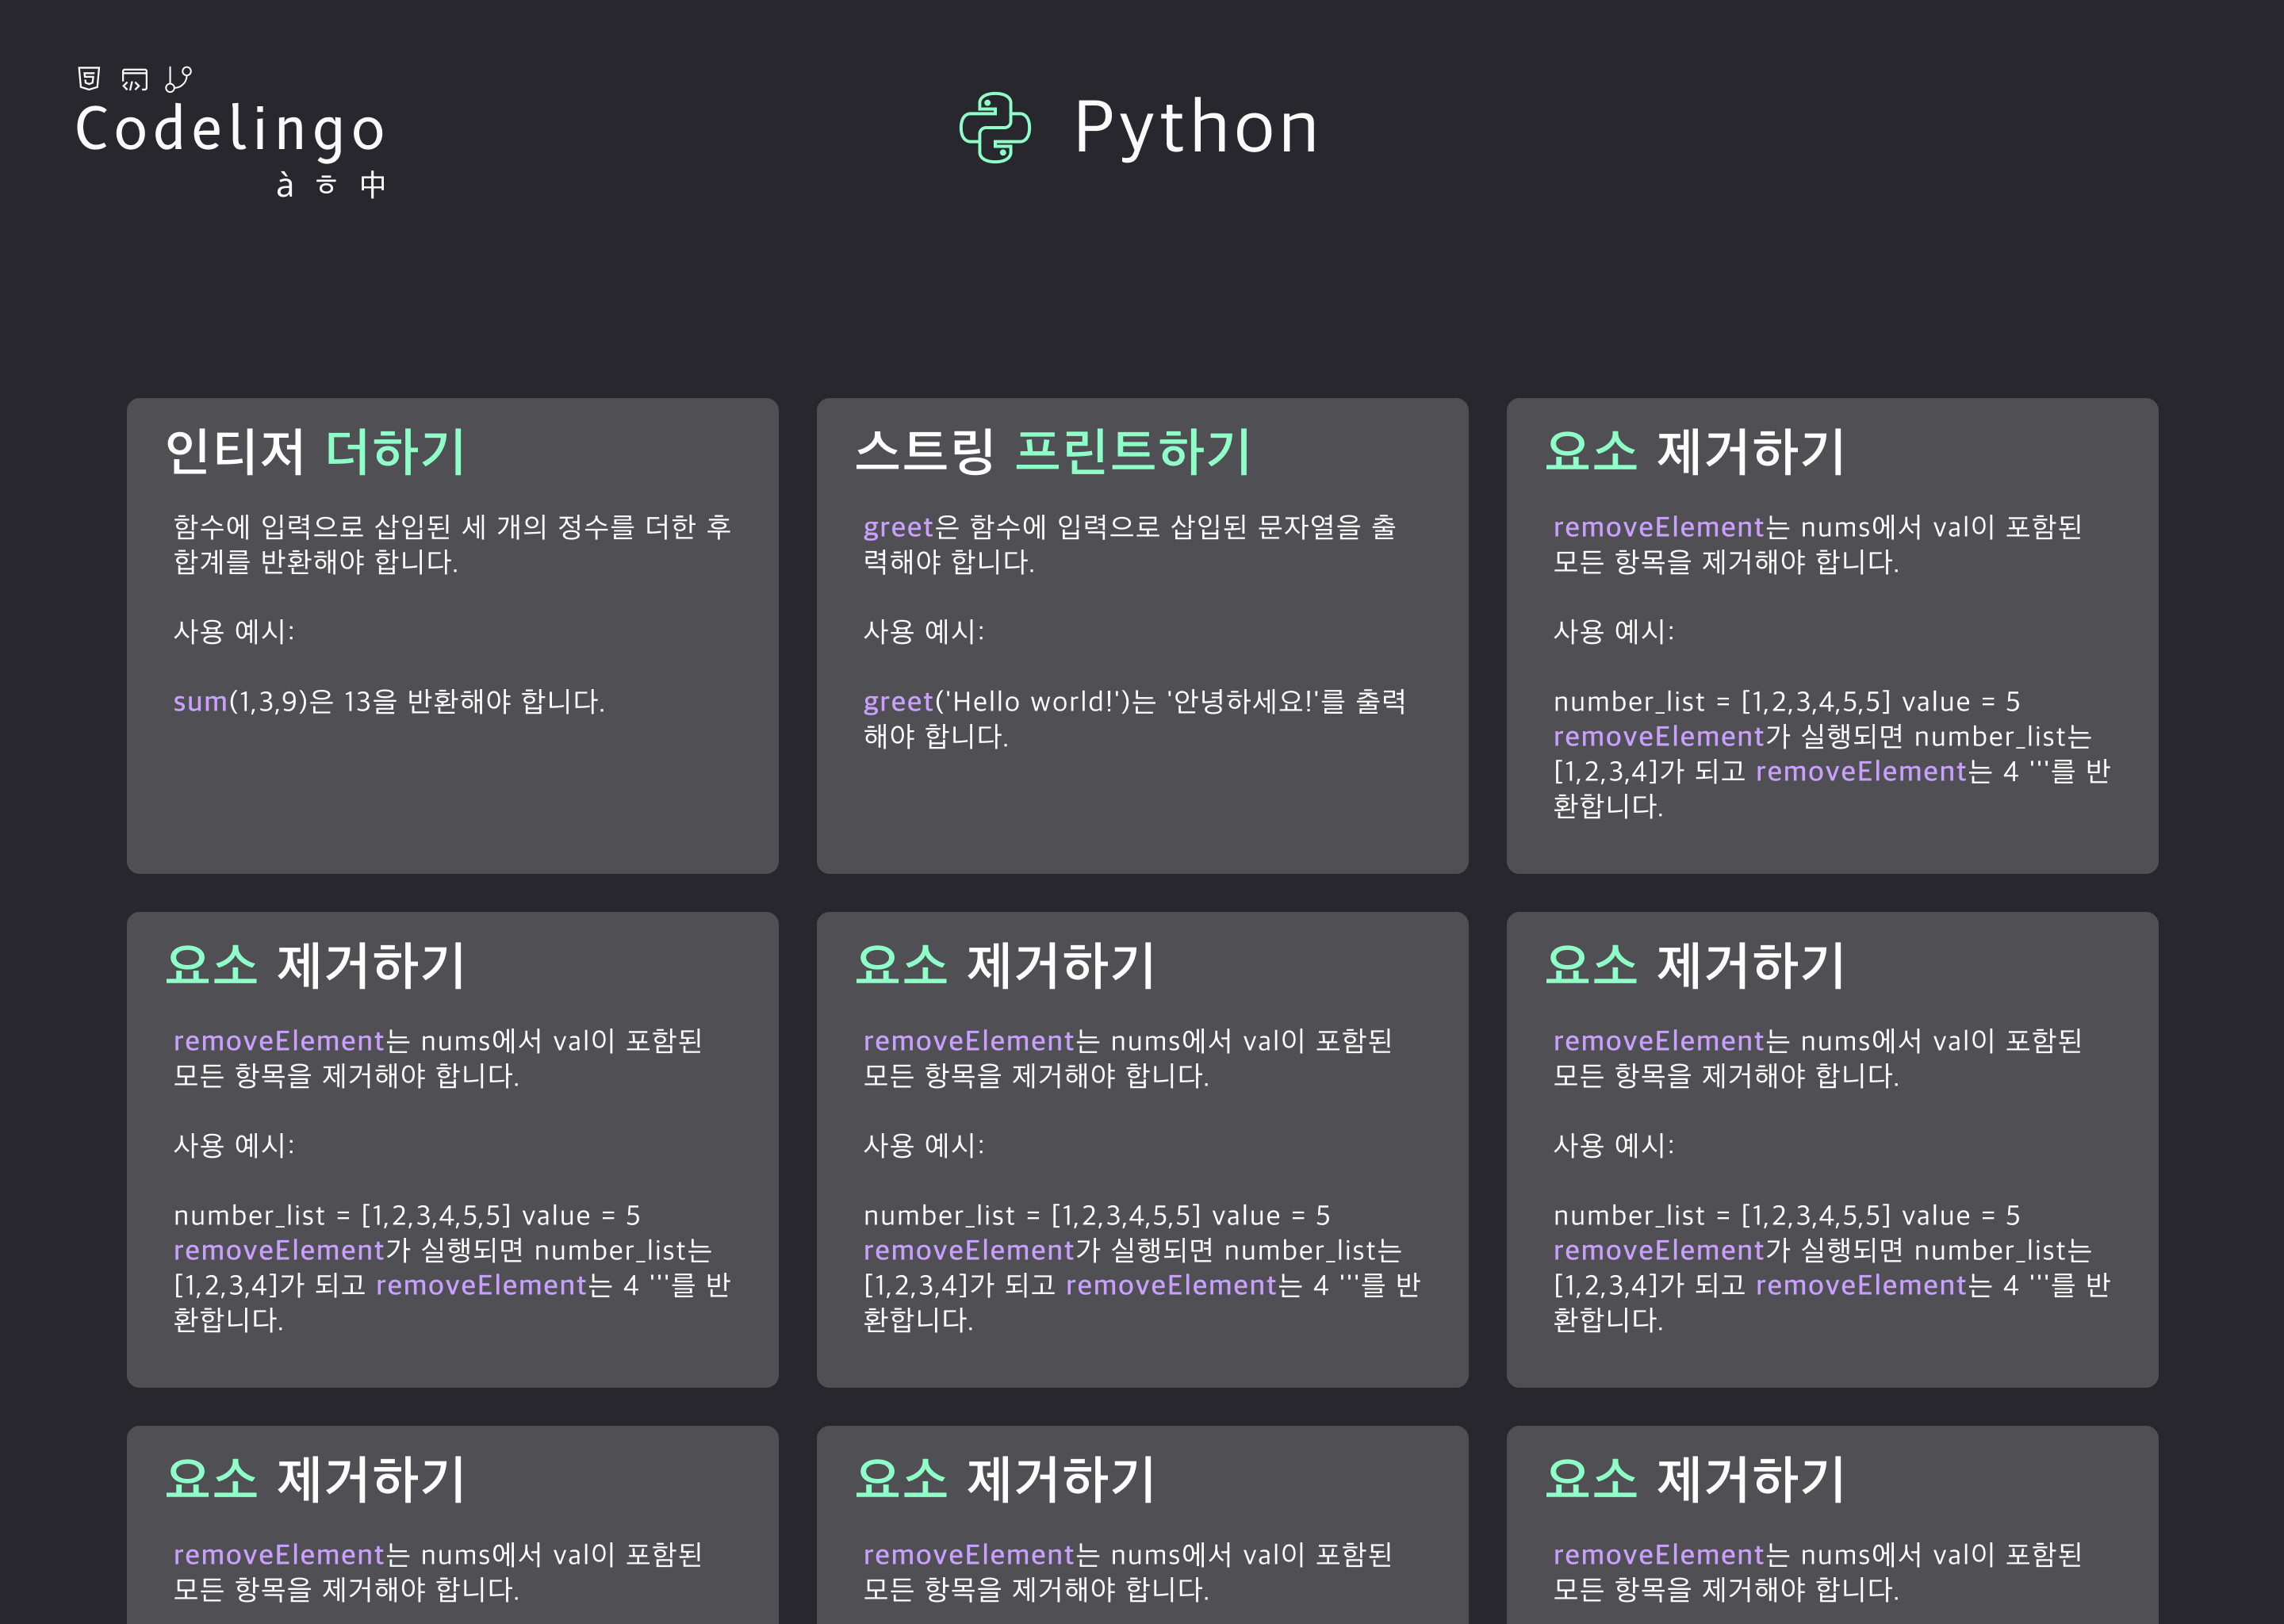Viewport: 2284px width, 1624px height.
Task: Click the code window icon in logo
Action: click(134, 79)
